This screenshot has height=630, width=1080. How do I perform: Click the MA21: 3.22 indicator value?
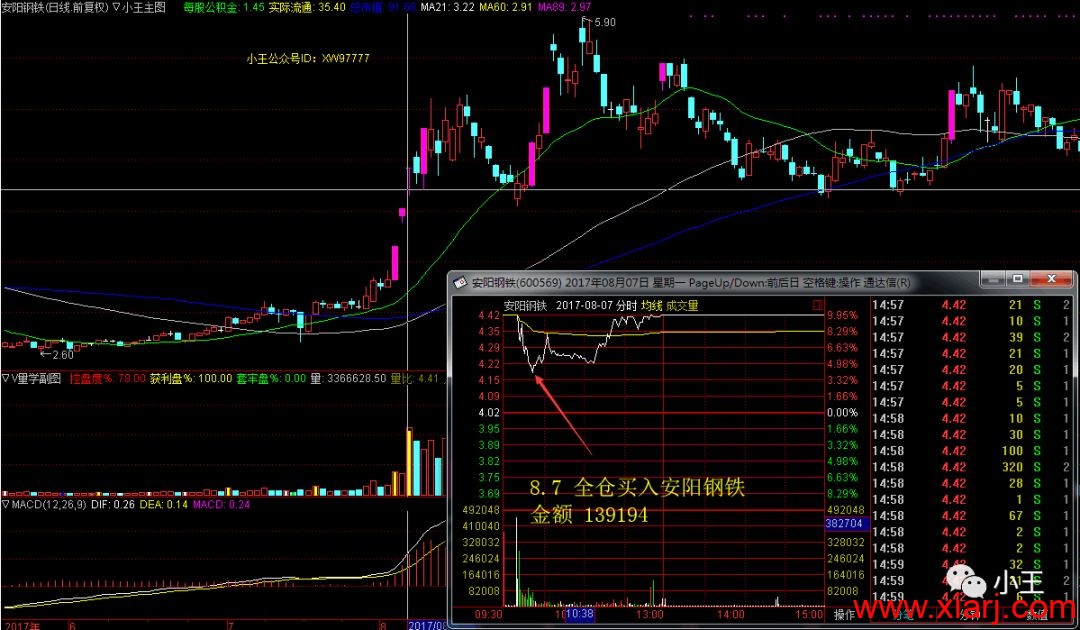point(447,8)
